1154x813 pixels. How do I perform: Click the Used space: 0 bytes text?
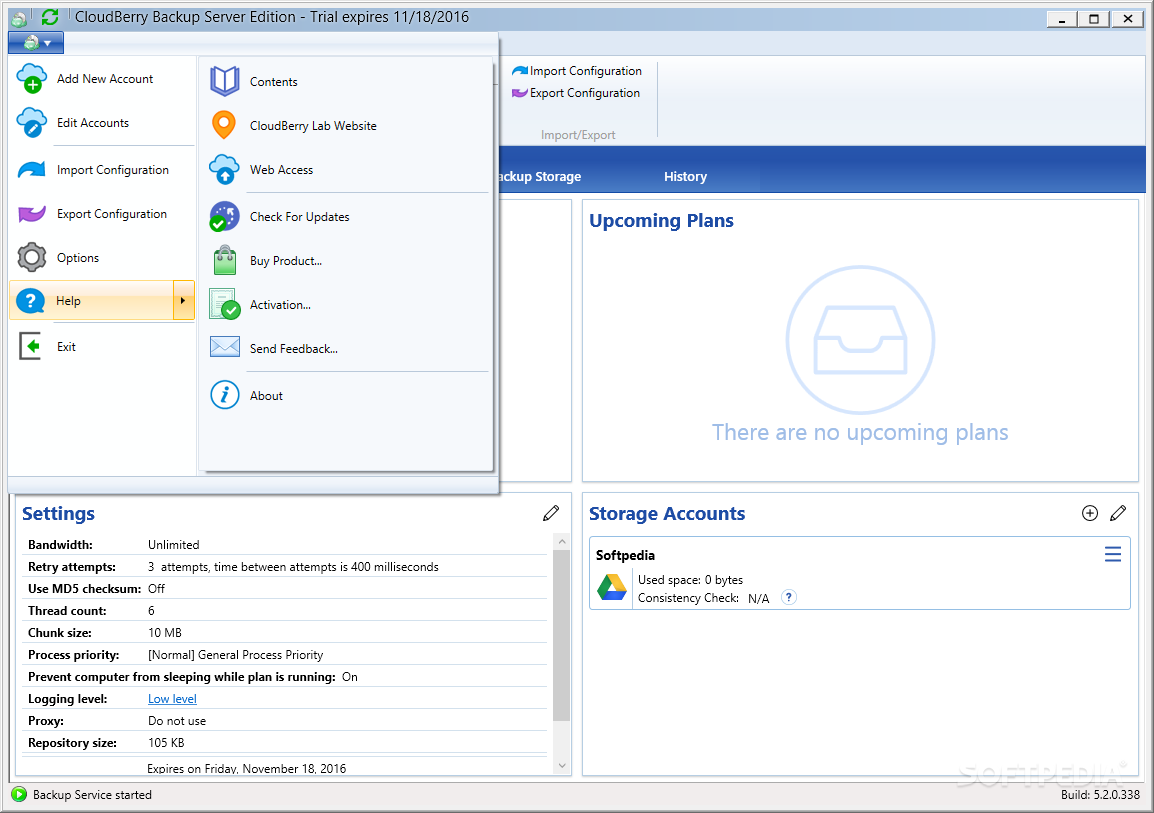690,580
